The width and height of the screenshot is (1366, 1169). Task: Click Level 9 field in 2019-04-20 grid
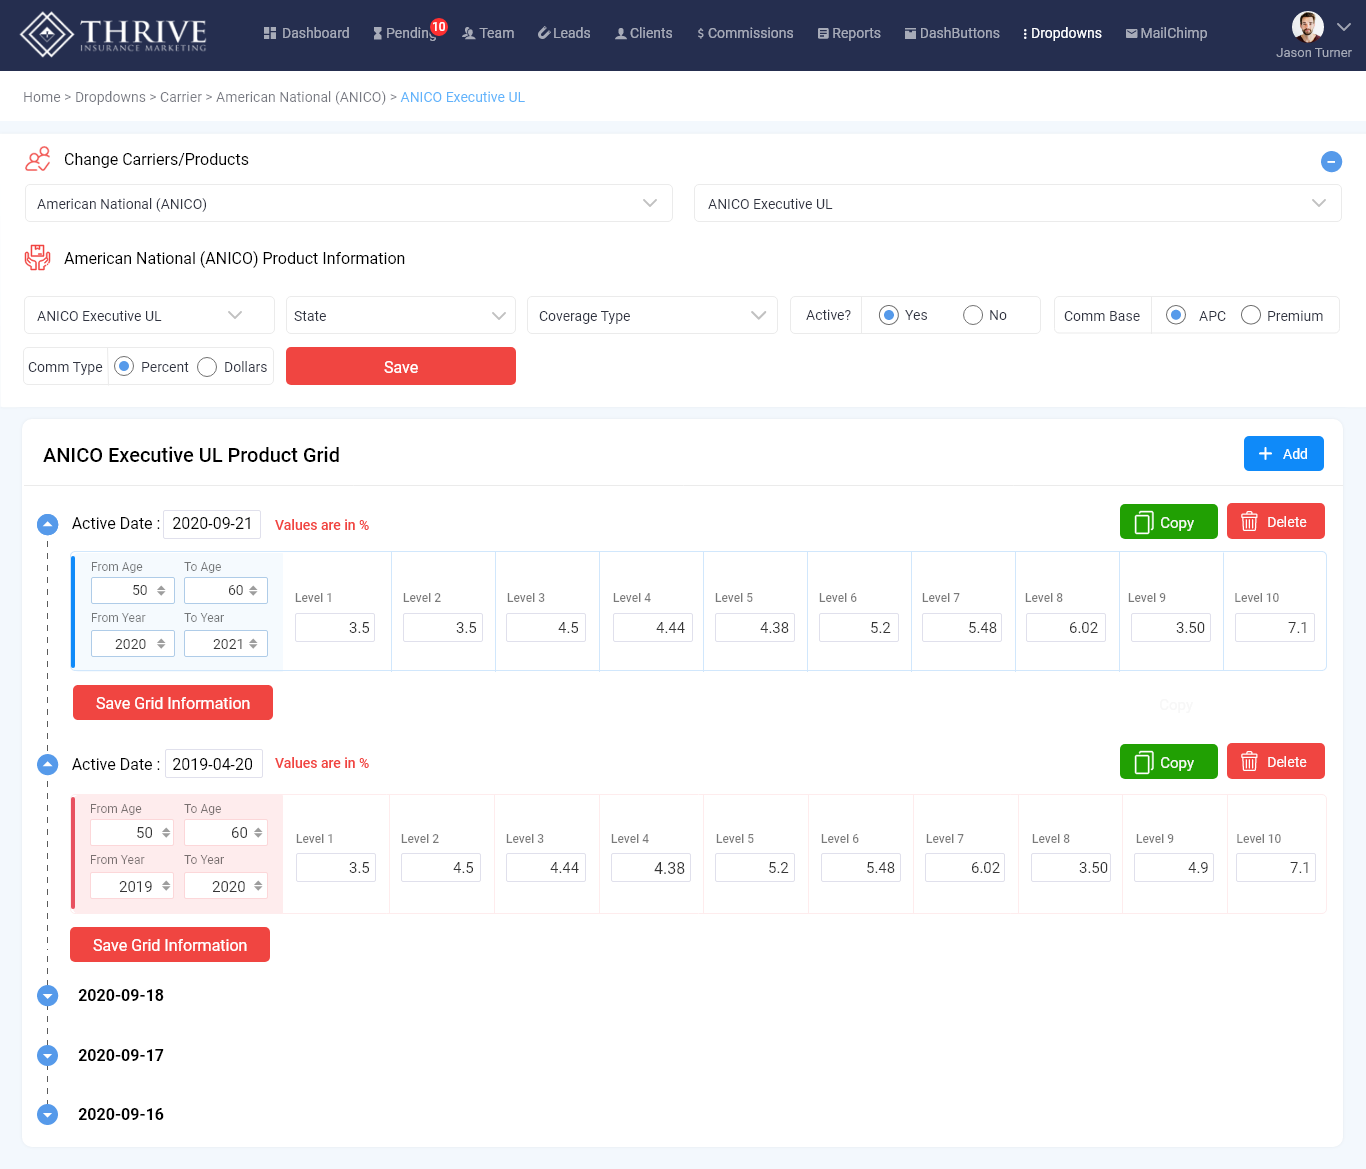click(x=1174, y=867)
